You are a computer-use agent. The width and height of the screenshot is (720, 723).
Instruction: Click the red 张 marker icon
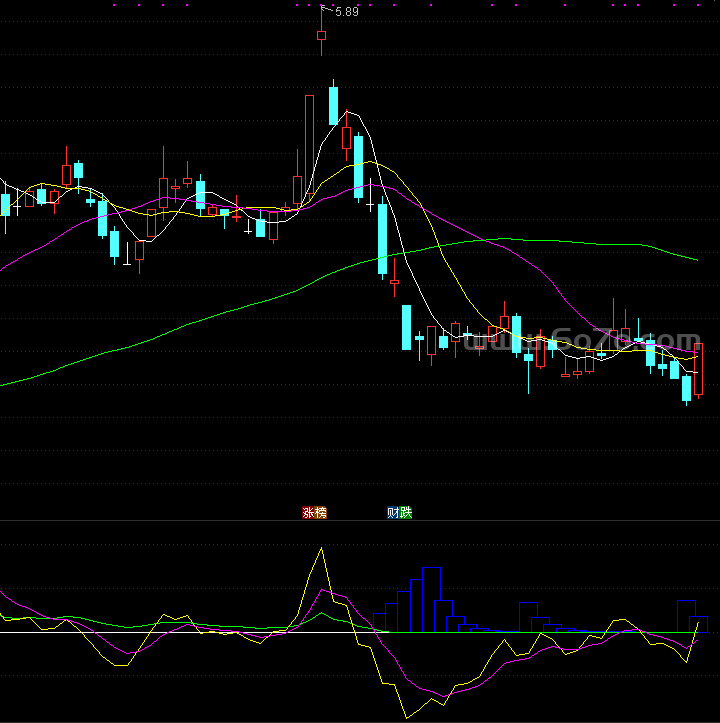[308, 513]
